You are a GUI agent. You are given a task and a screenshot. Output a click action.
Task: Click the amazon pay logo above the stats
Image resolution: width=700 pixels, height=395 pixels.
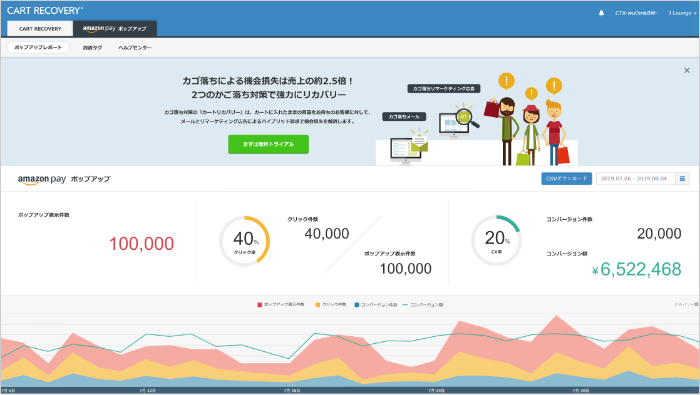42,179
